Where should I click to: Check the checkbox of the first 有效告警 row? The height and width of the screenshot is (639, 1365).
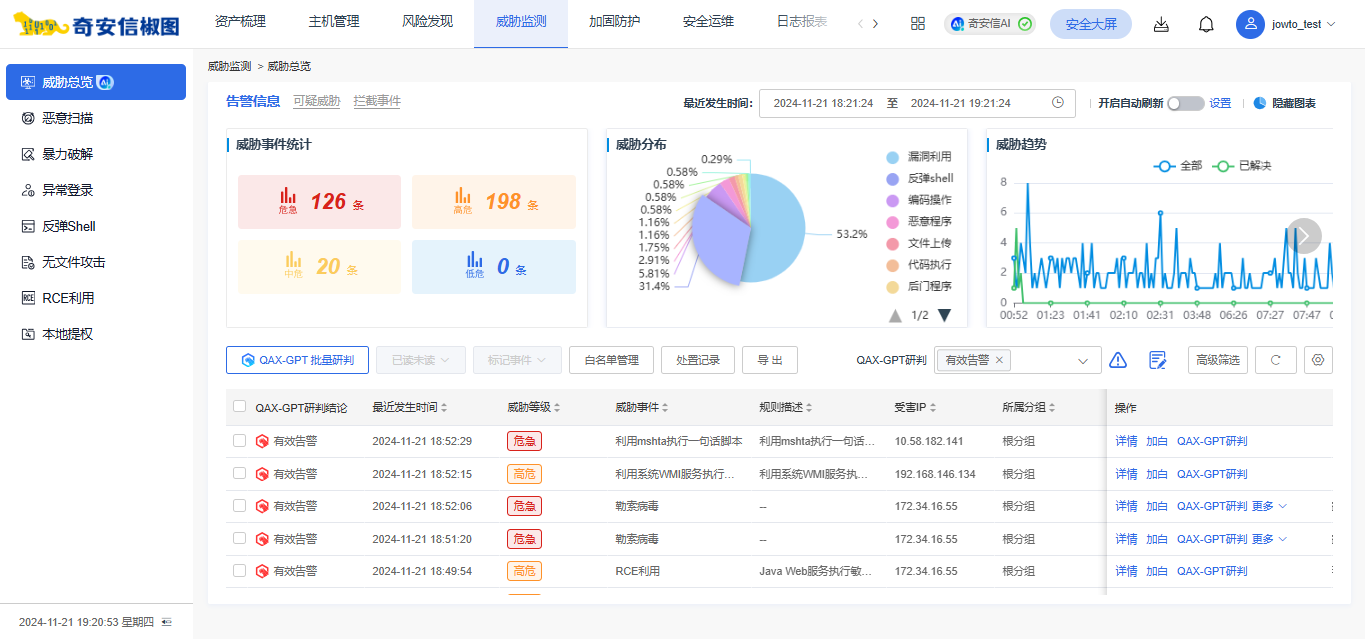[x=239, y=440]
